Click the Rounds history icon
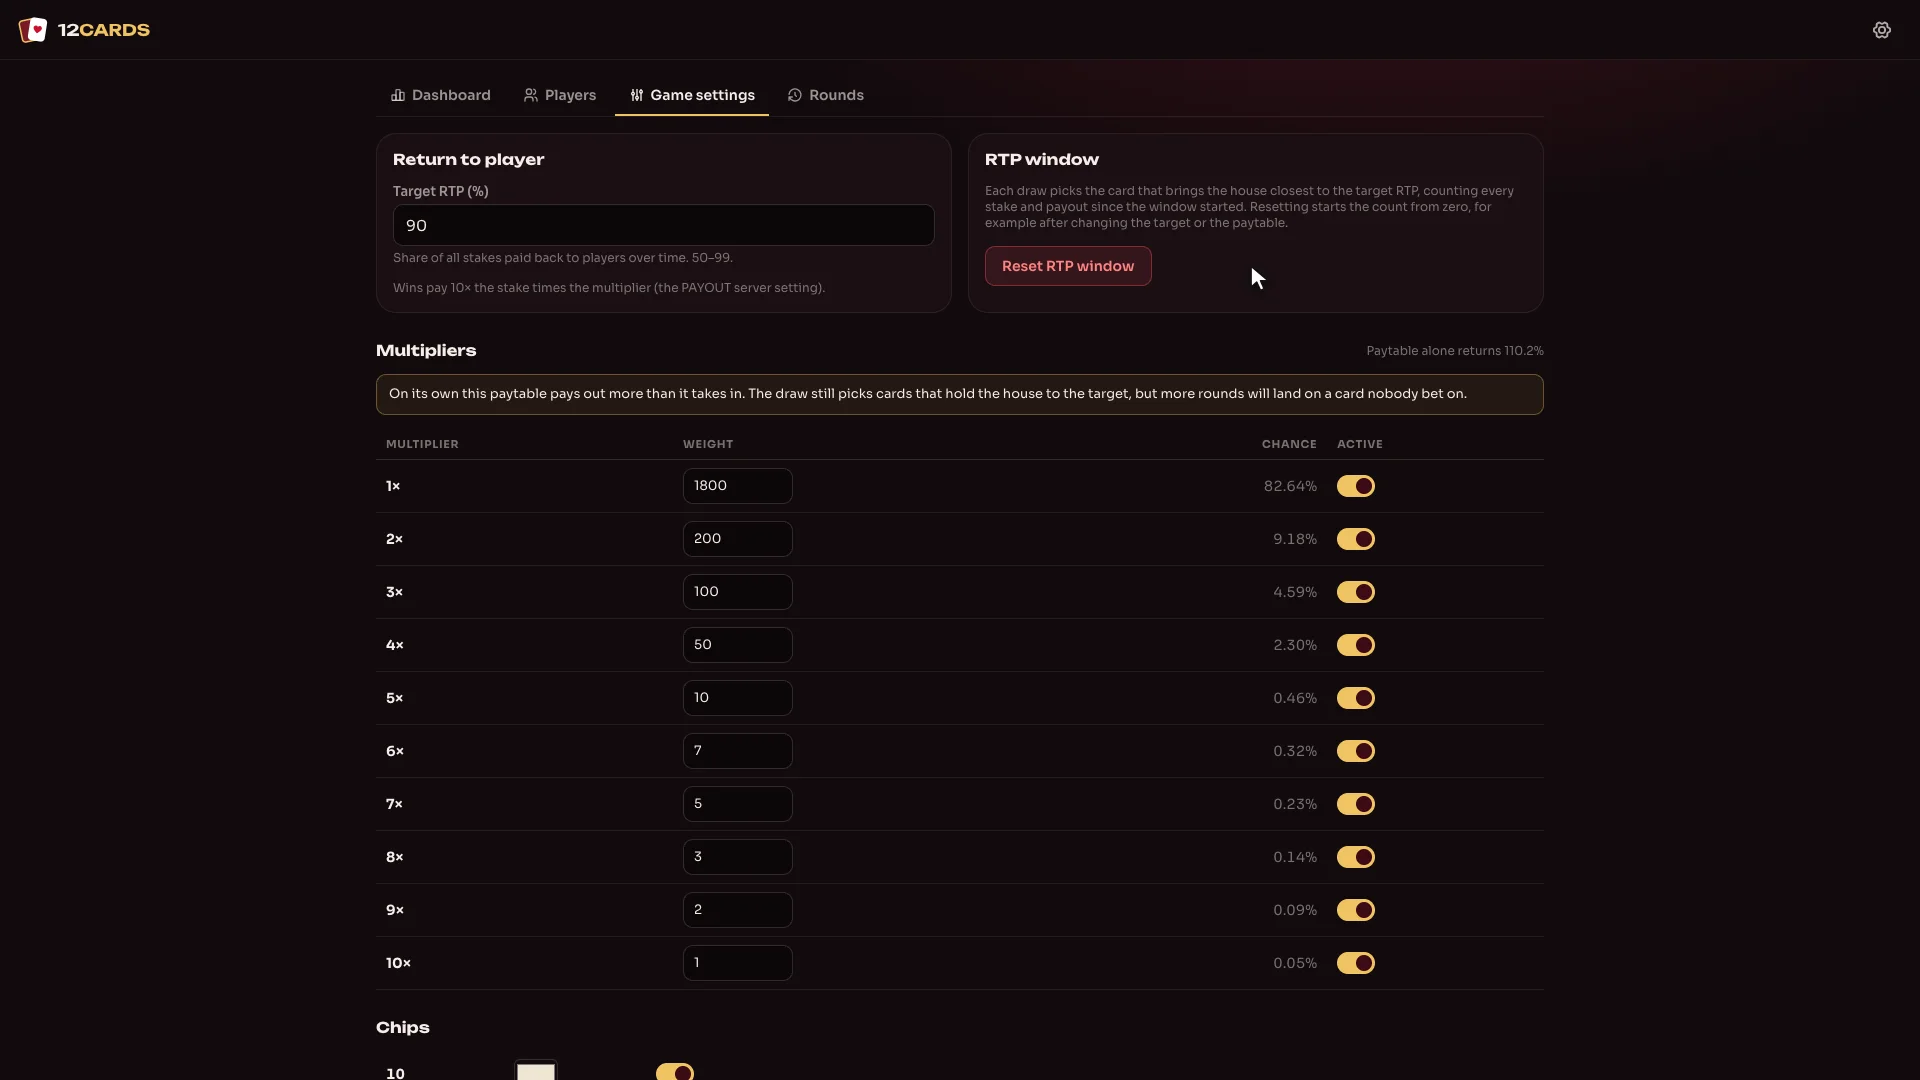Screen dimensions: 1920x1080 (795, 95)
